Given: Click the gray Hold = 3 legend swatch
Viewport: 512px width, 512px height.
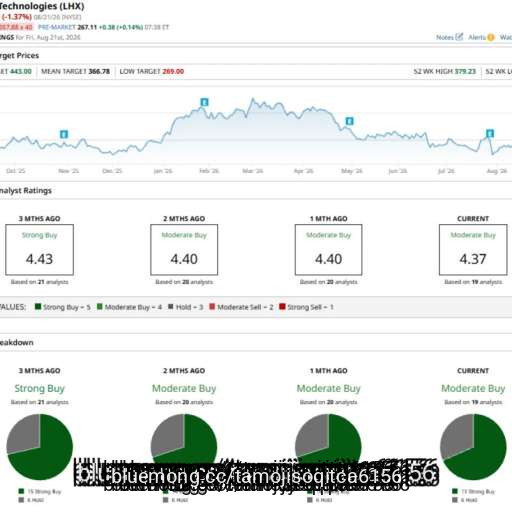Looking at the screenshot, I should coord(171,306).
